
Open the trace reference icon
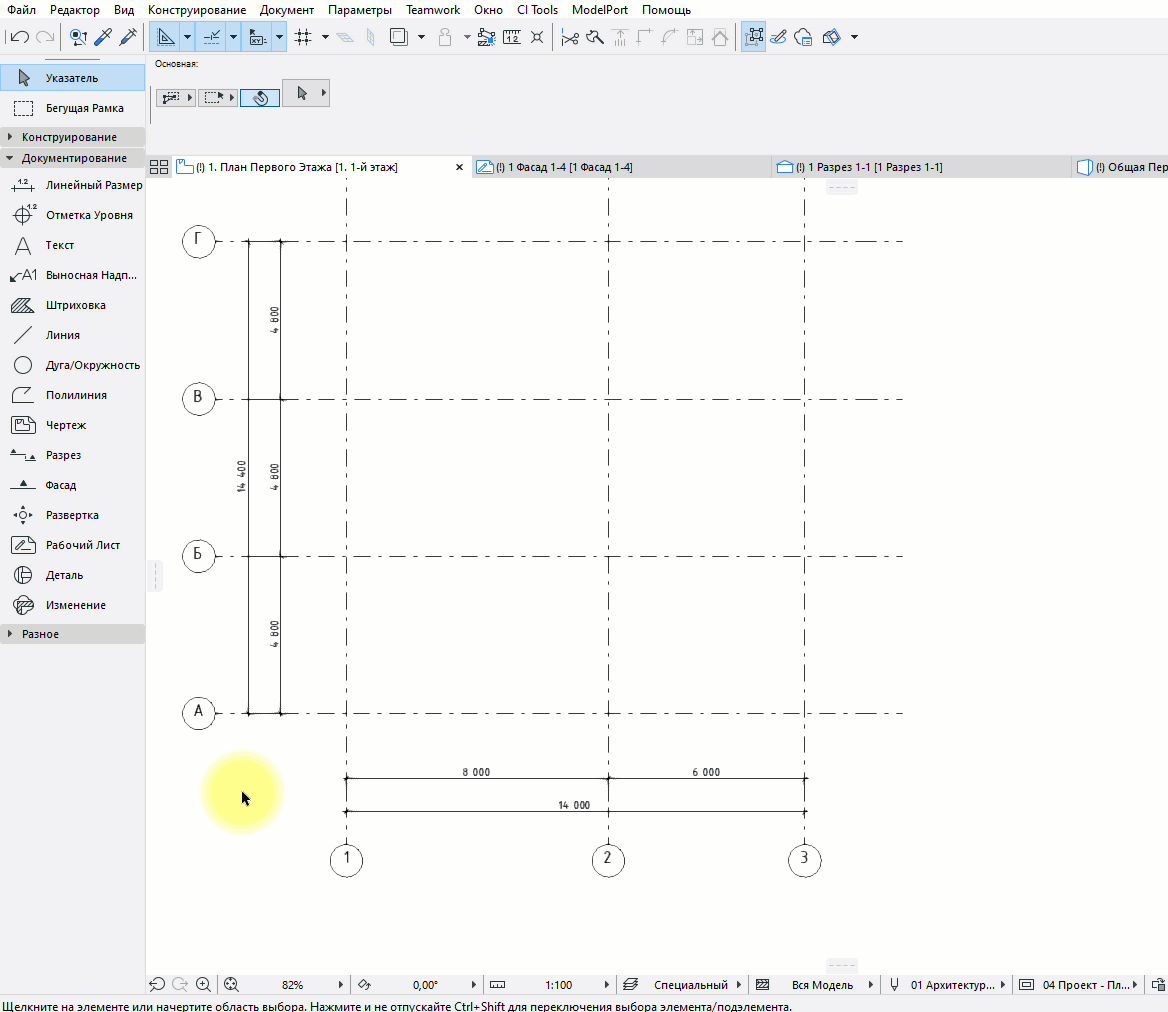point(399,36)
